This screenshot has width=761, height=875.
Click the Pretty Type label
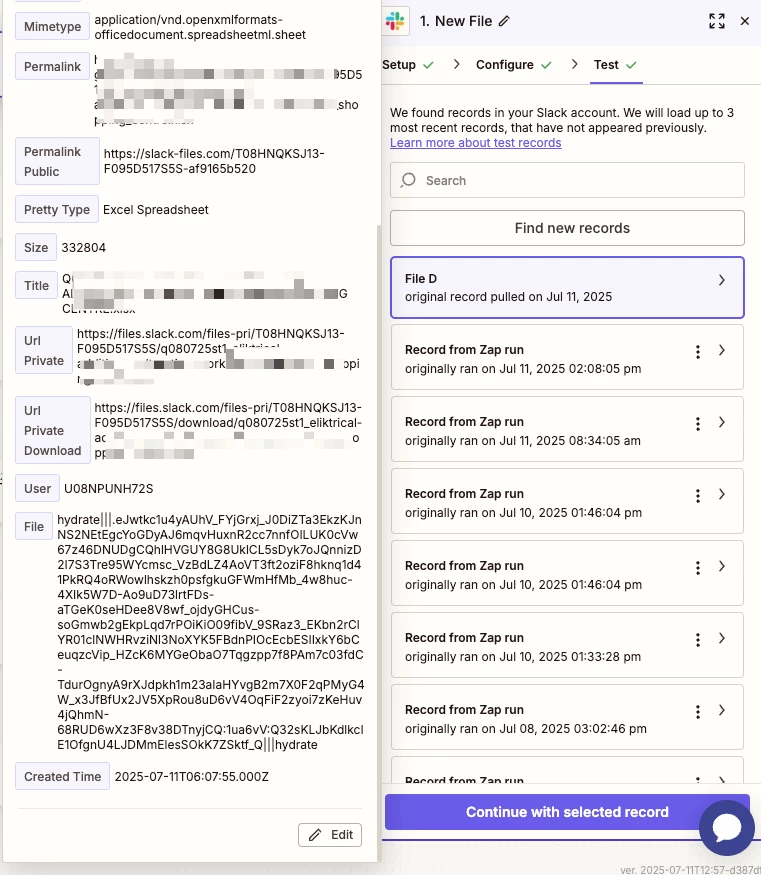click(x=57, y=209)
